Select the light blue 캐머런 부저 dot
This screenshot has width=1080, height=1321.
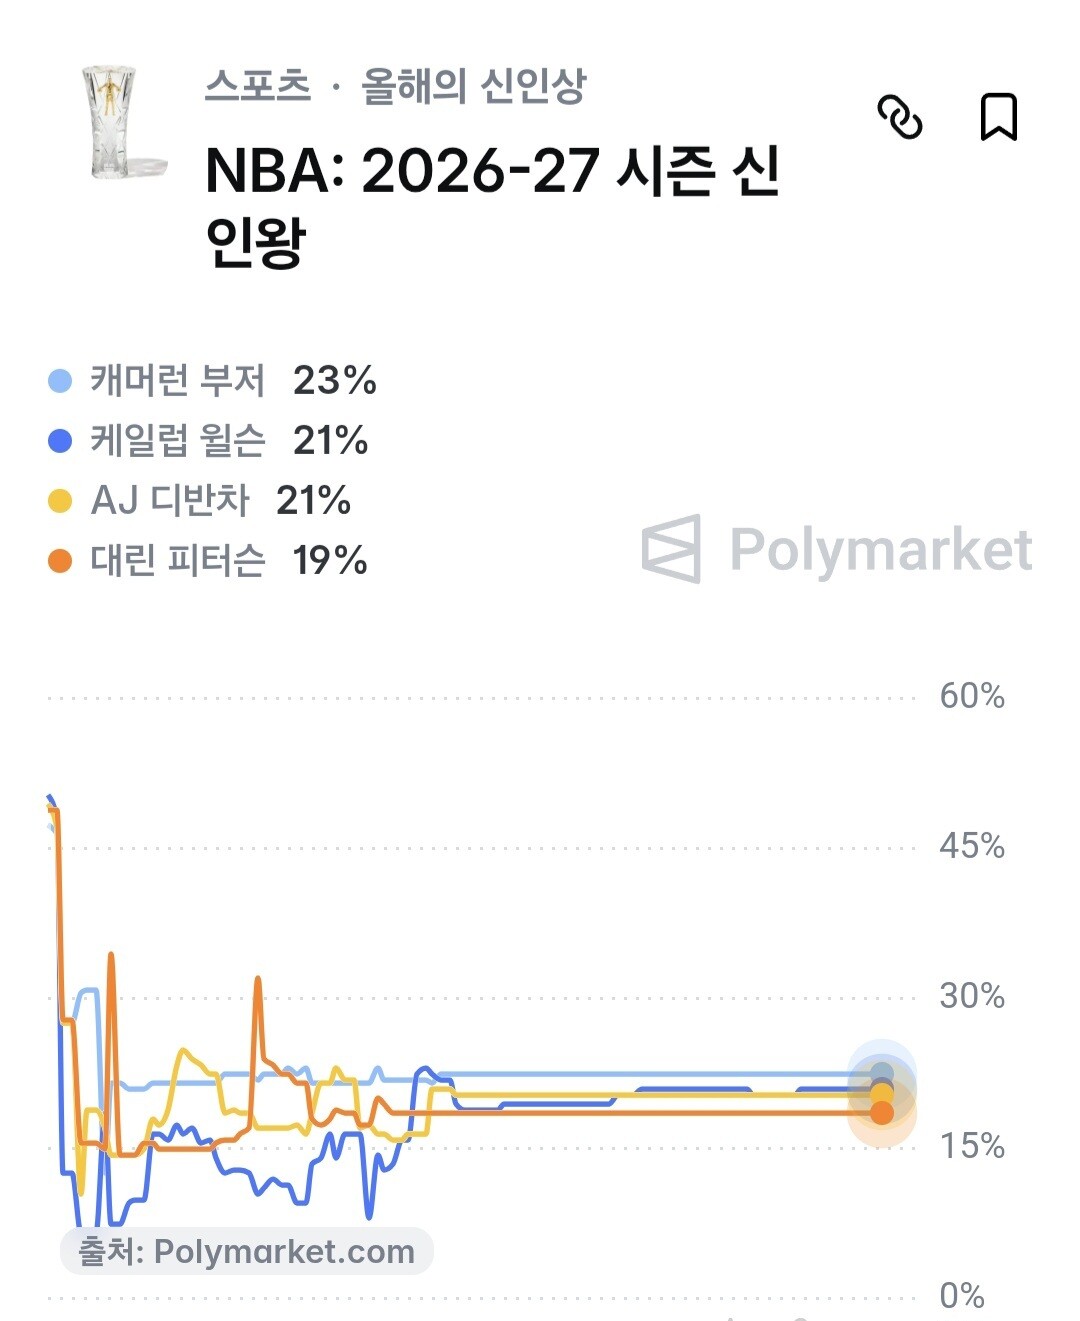60,381
